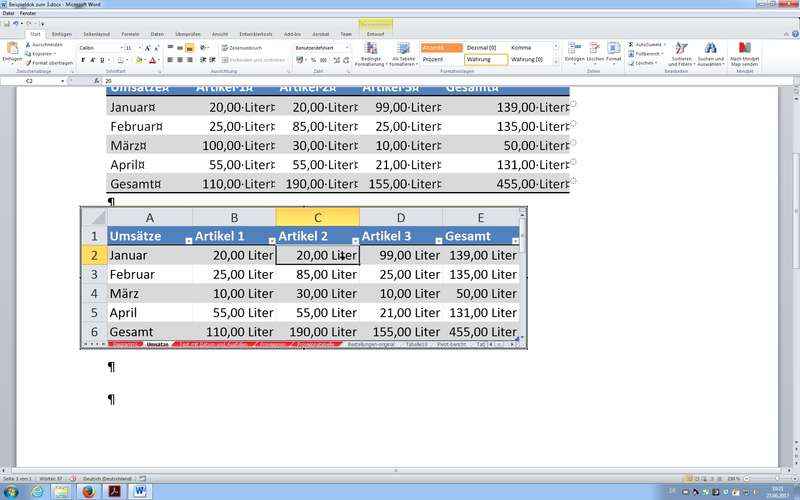Align cell content to top
The width and height of the screenshot is (800, 500).
click(170, 48)
